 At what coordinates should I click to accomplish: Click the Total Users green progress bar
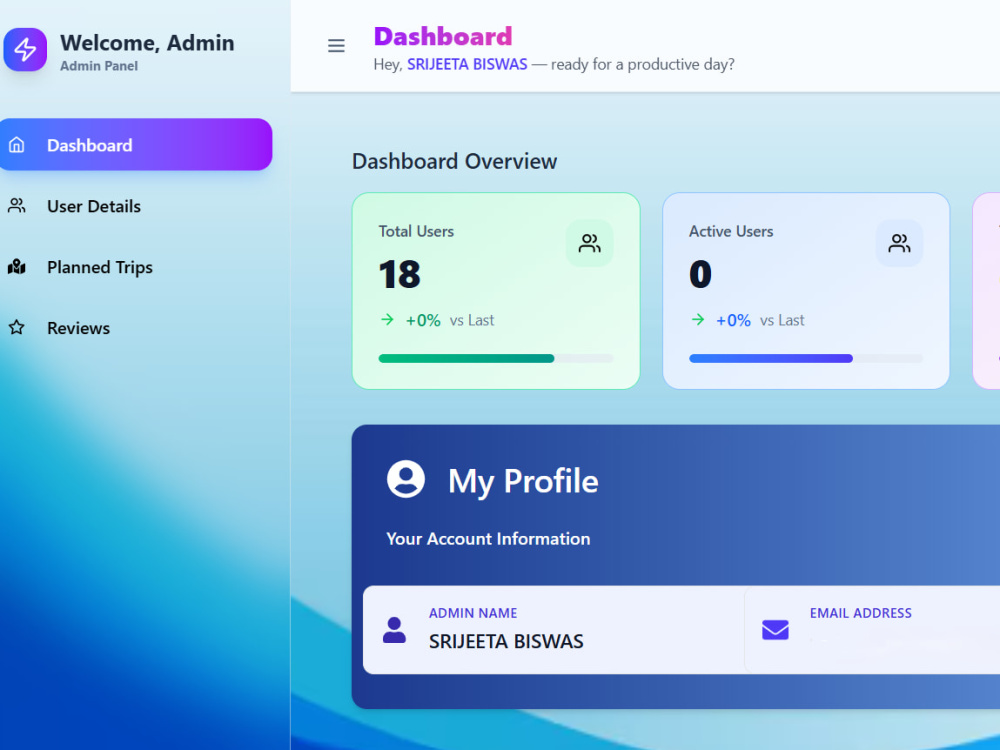click(496, 358)
